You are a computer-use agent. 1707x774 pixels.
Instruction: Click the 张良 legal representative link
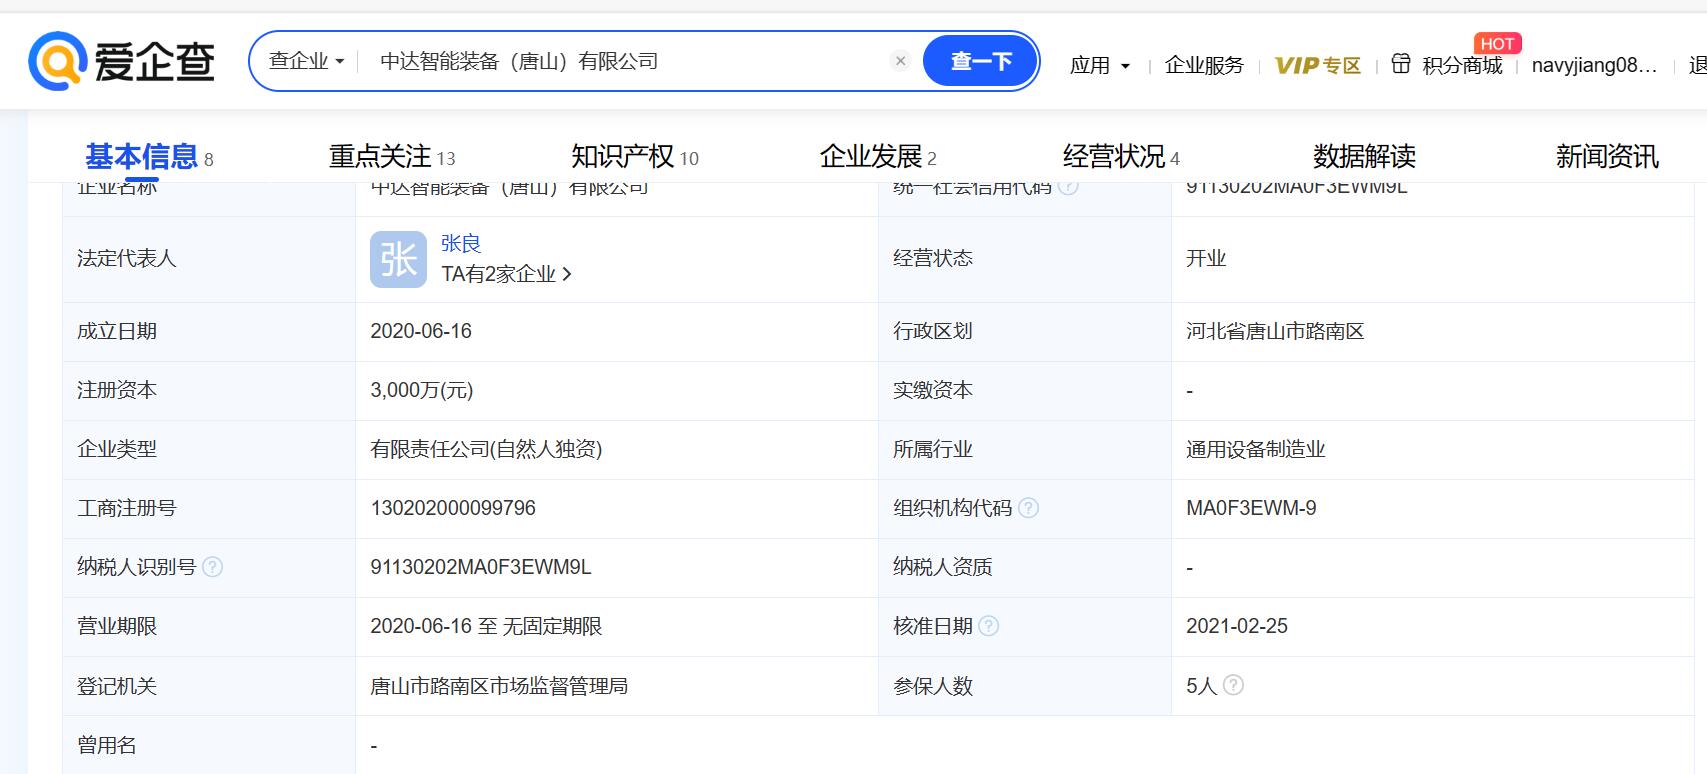click(x=461, y=243)
